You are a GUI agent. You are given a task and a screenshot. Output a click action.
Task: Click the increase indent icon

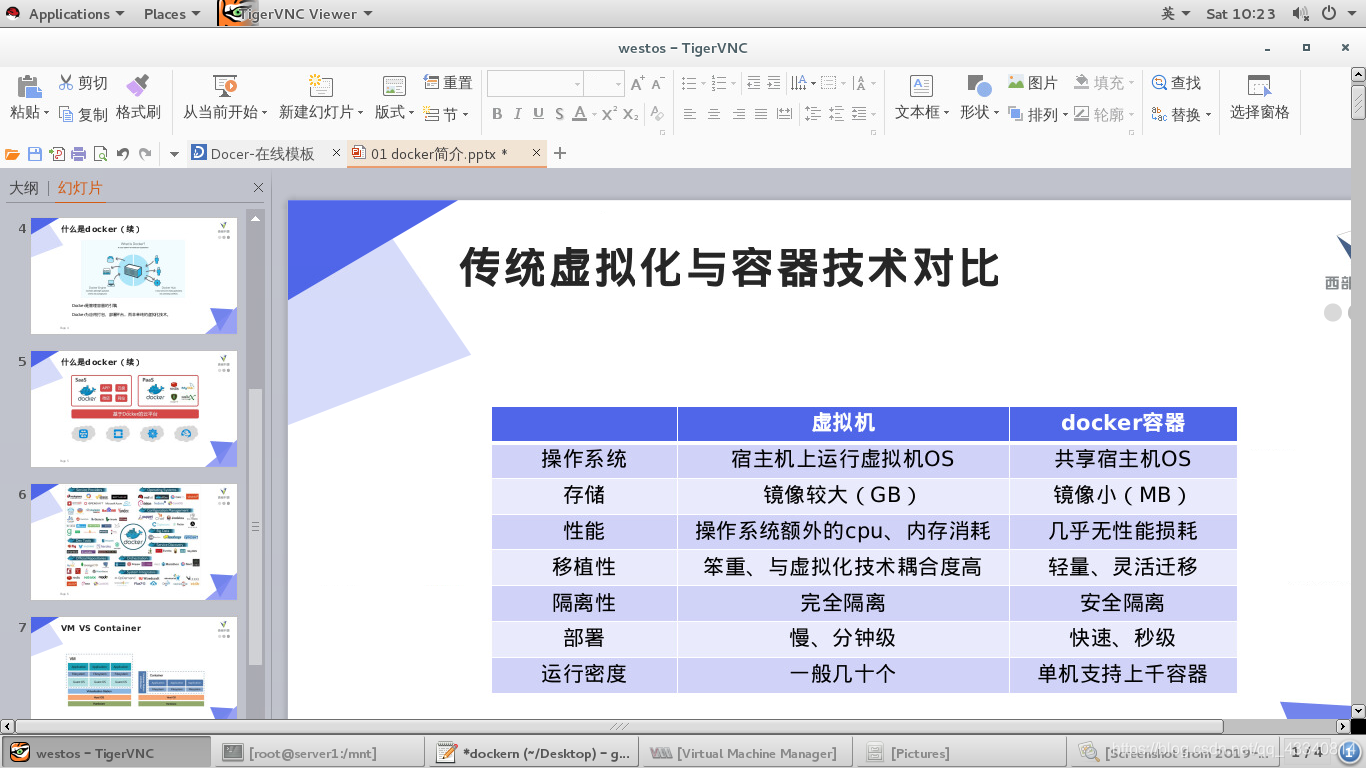coord(775,83)
